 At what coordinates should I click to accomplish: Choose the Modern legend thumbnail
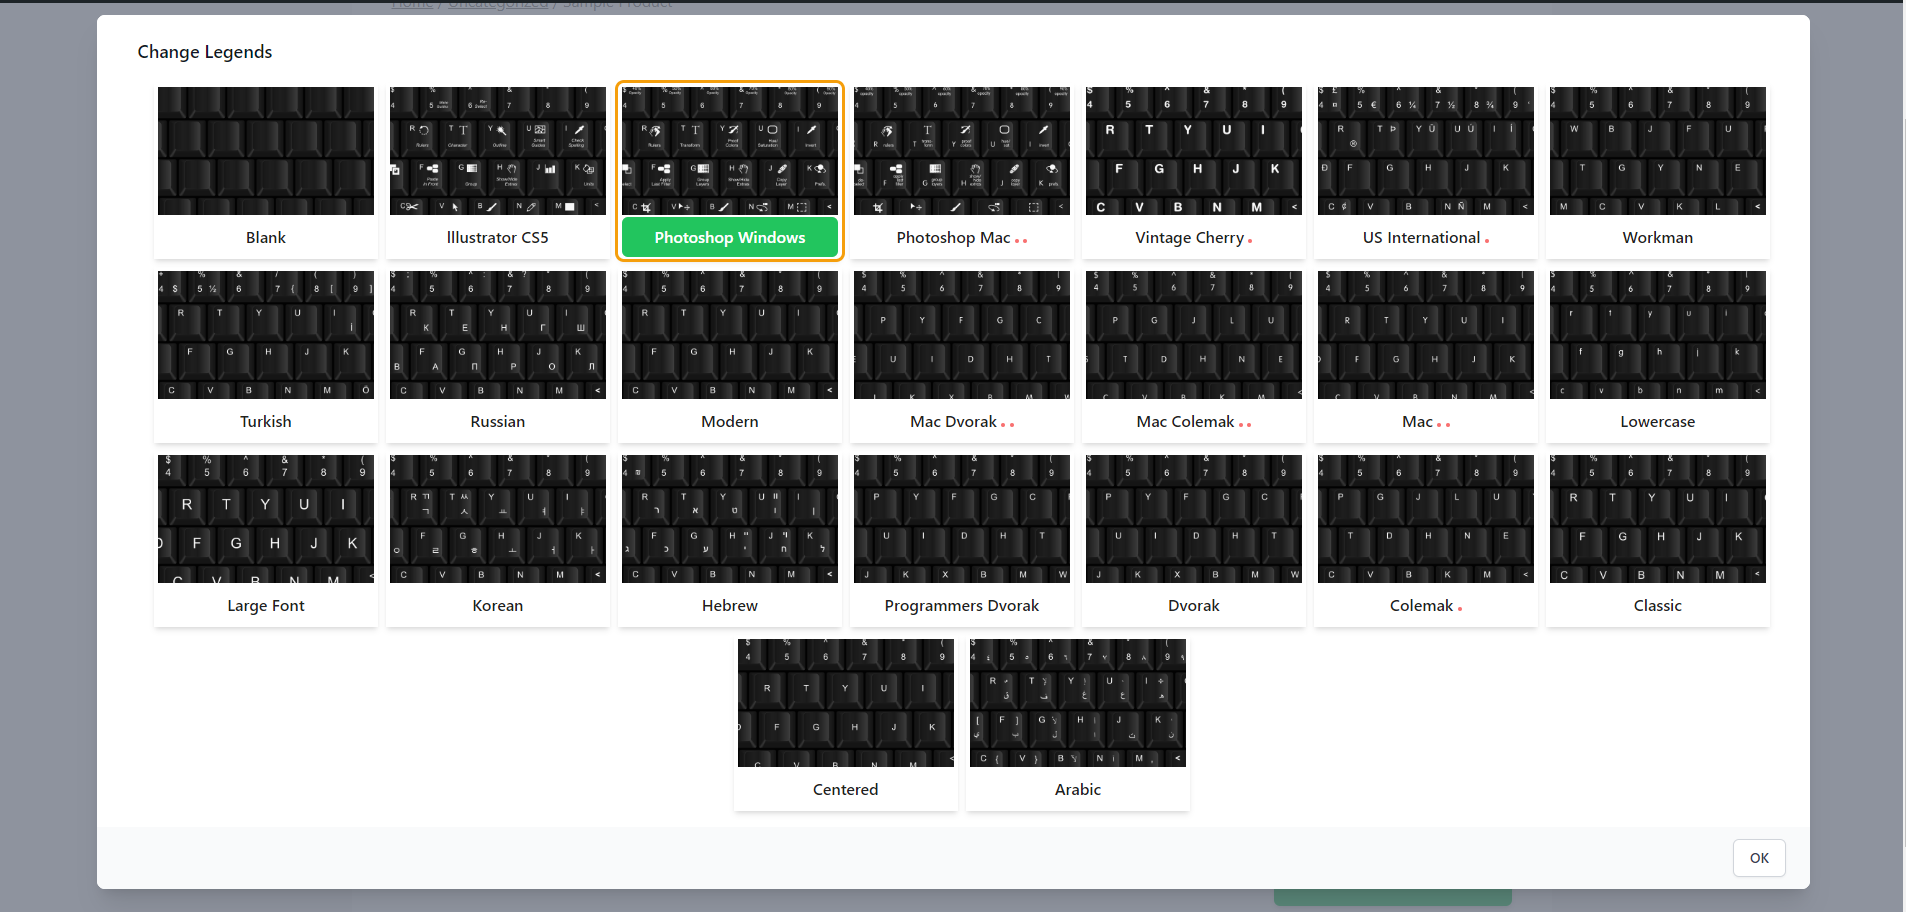(x=730, y=335)
